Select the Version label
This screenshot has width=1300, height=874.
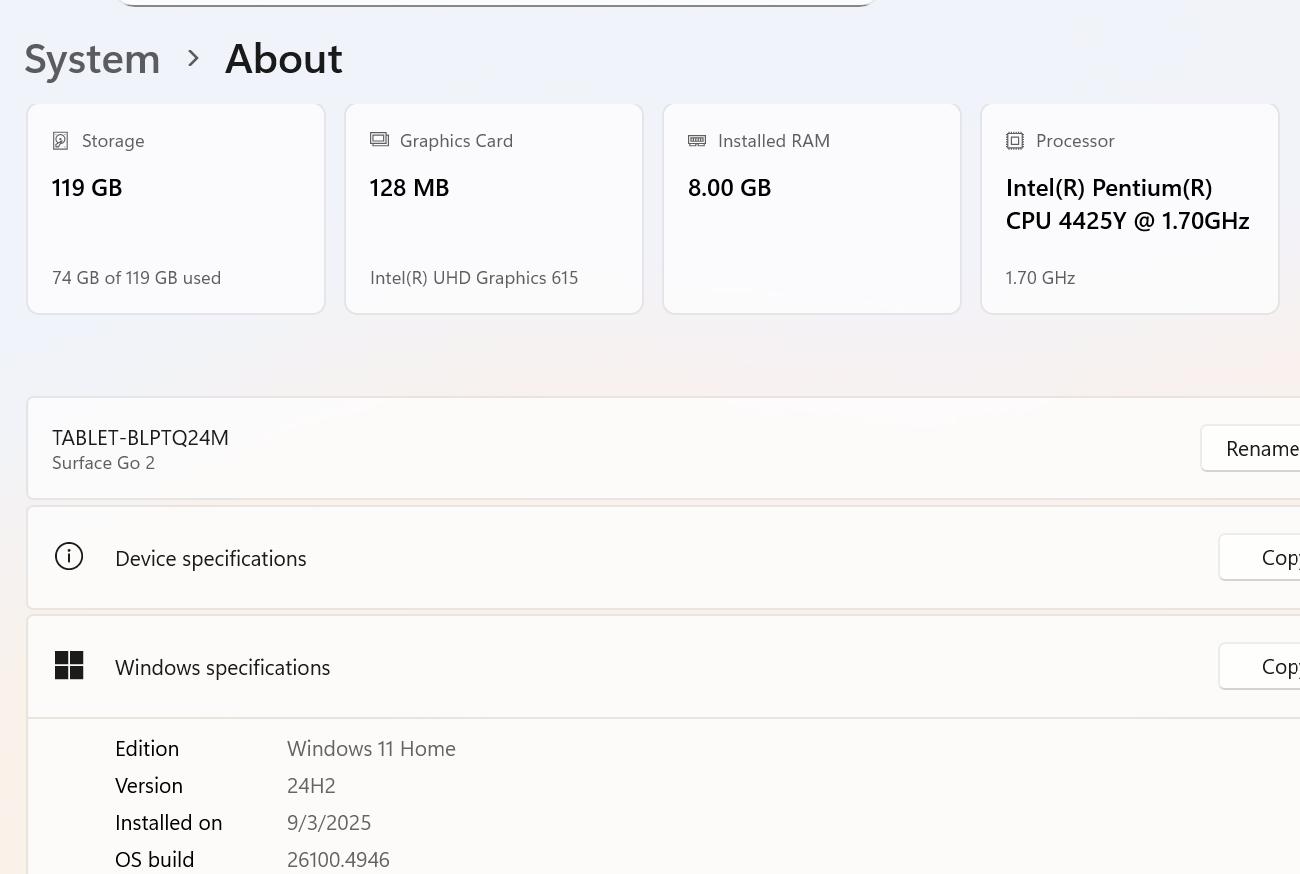pos(149,786)
